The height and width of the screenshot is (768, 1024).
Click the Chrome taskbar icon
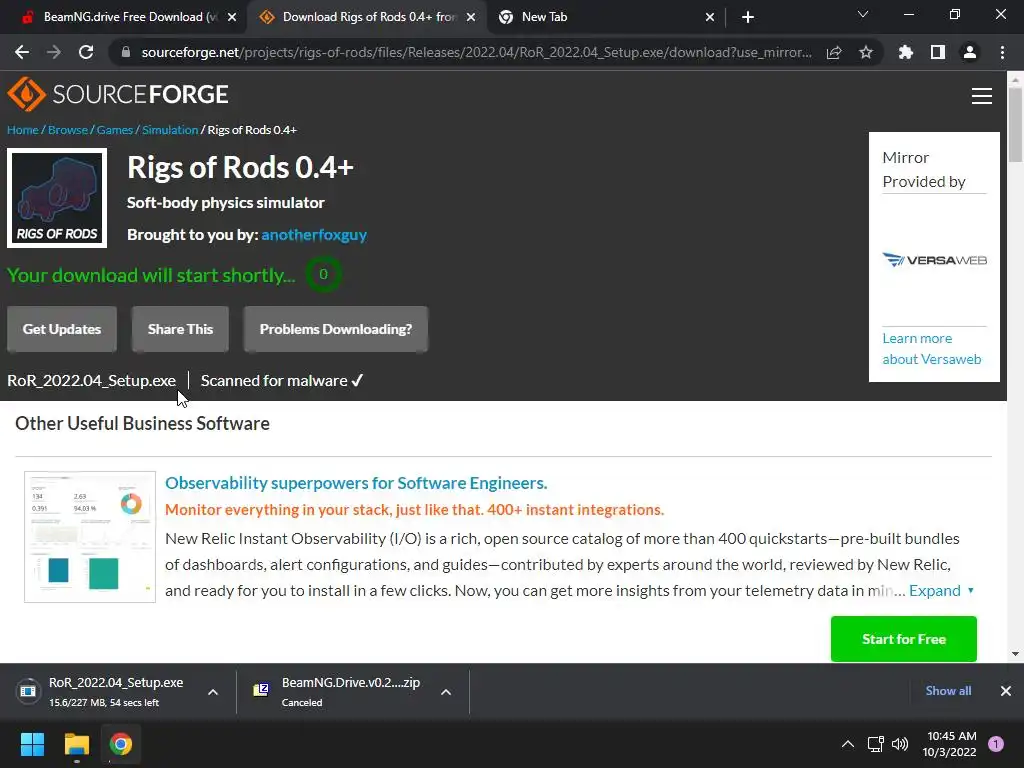[x=121, y=744]
